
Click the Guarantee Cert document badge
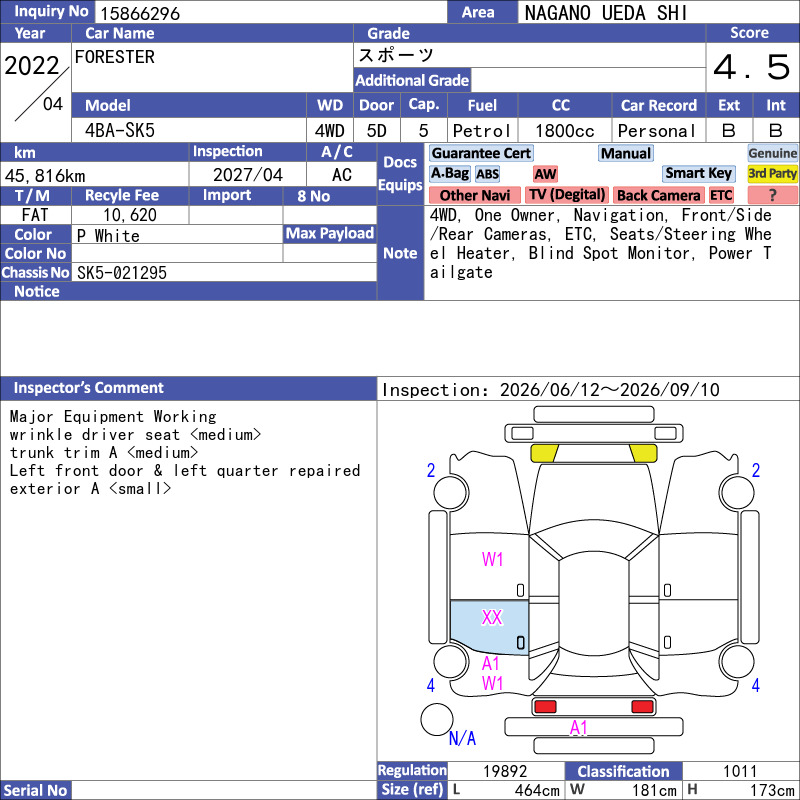coord(481,153)
